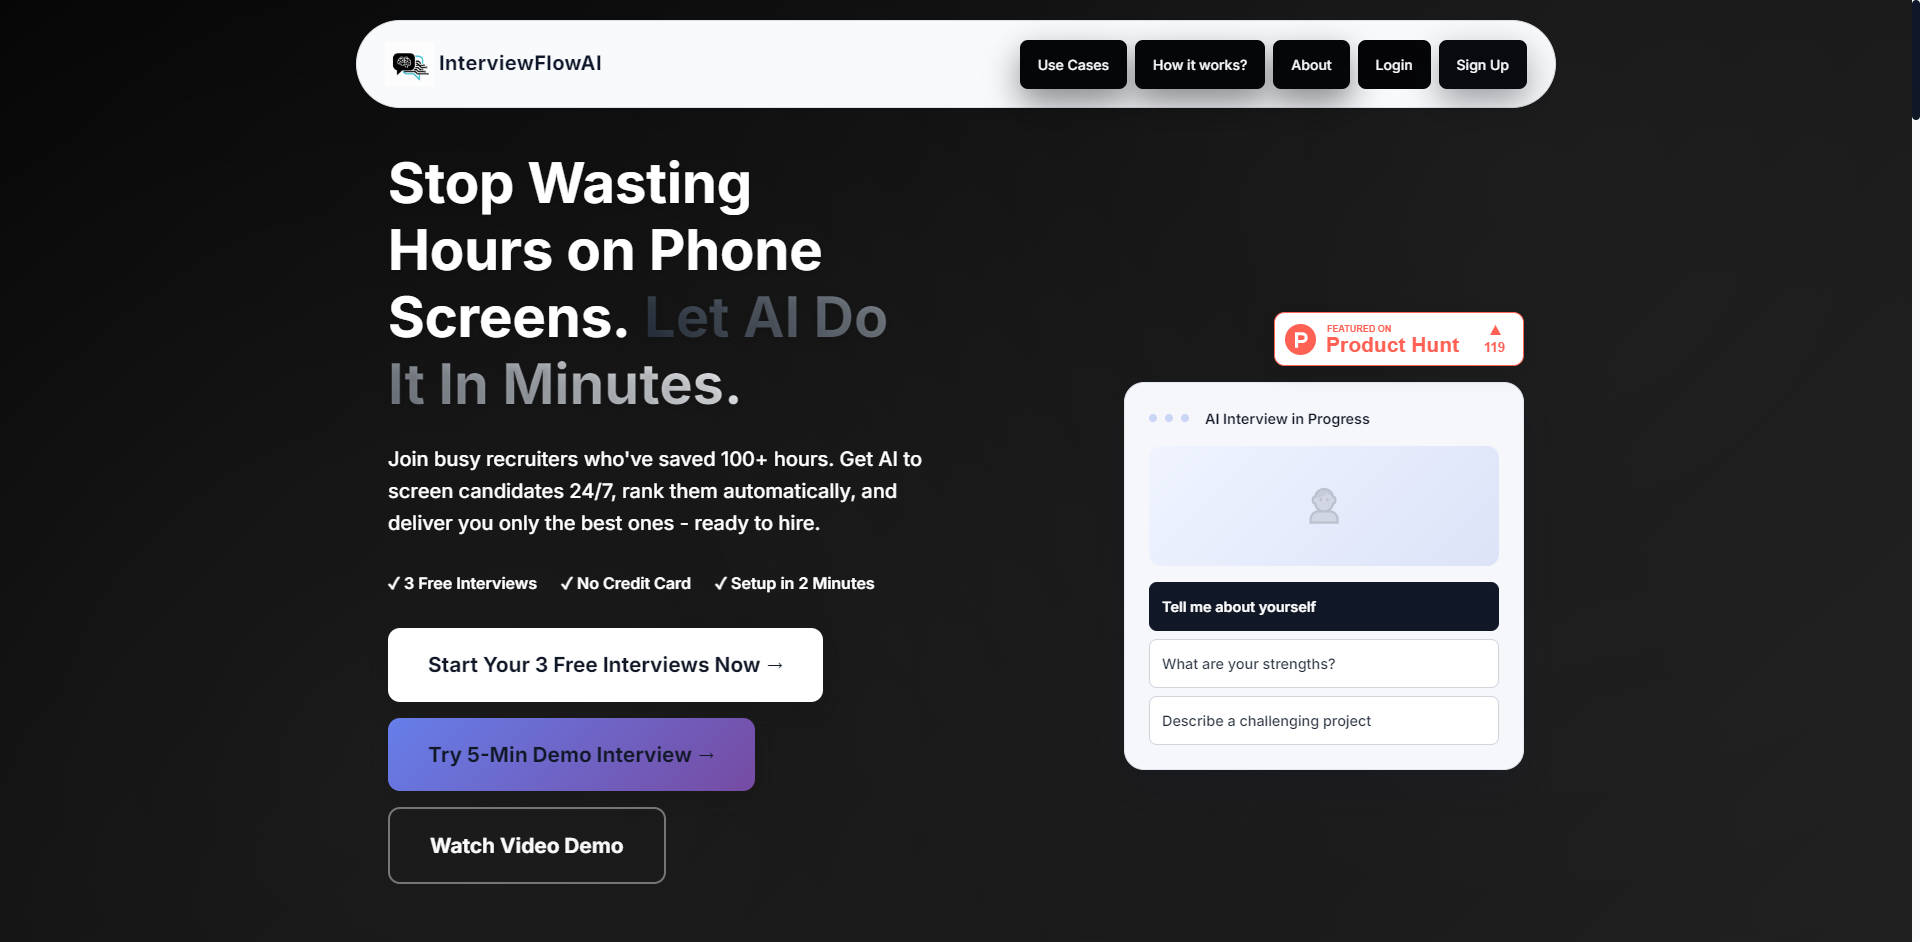1920x942 pixels.
Task: Click the three dots in interview card header
Action: (1168, 419)
